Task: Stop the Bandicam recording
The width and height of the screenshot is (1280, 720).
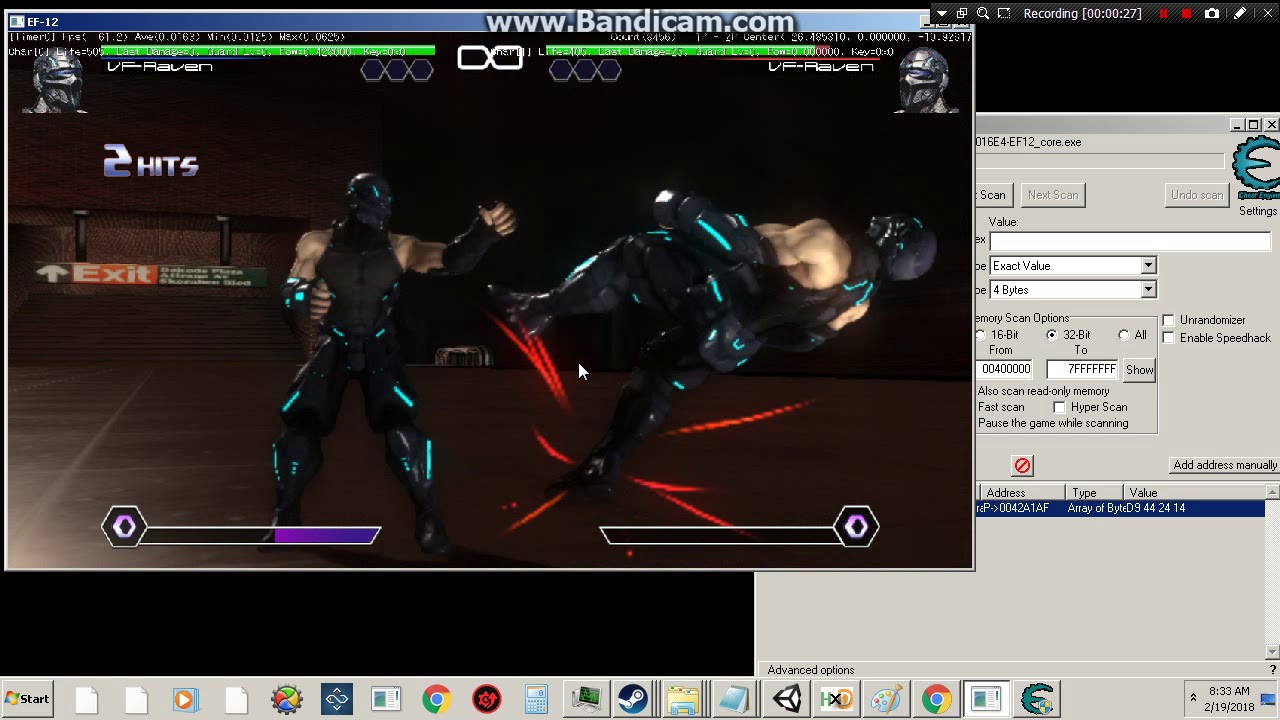Action: (x=1187, y=14)
